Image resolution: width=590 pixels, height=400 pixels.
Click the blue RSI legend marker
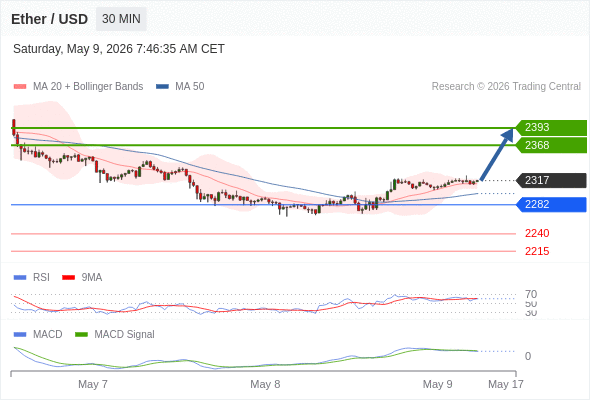click(x=20, y=278)
